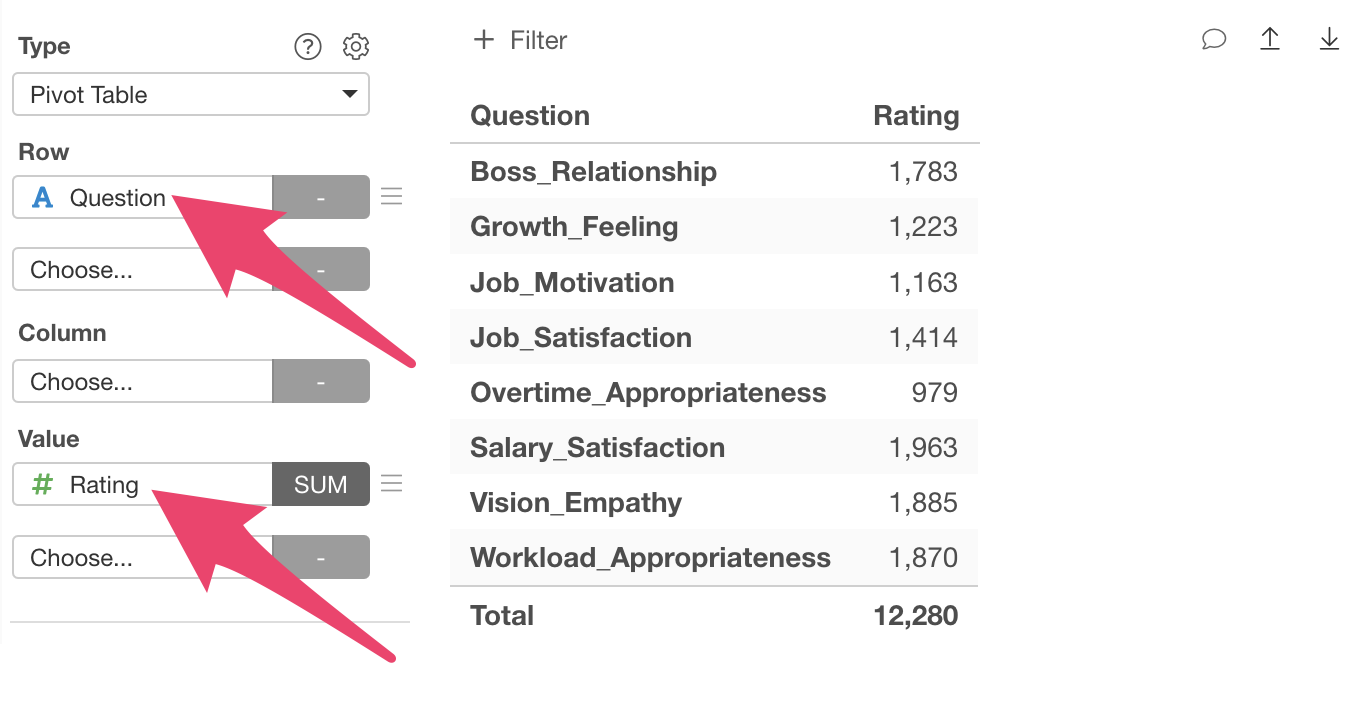The height and width of the screenshot is (716, 1362).
Task: Click the download arrow icon
Action: 1329,40
